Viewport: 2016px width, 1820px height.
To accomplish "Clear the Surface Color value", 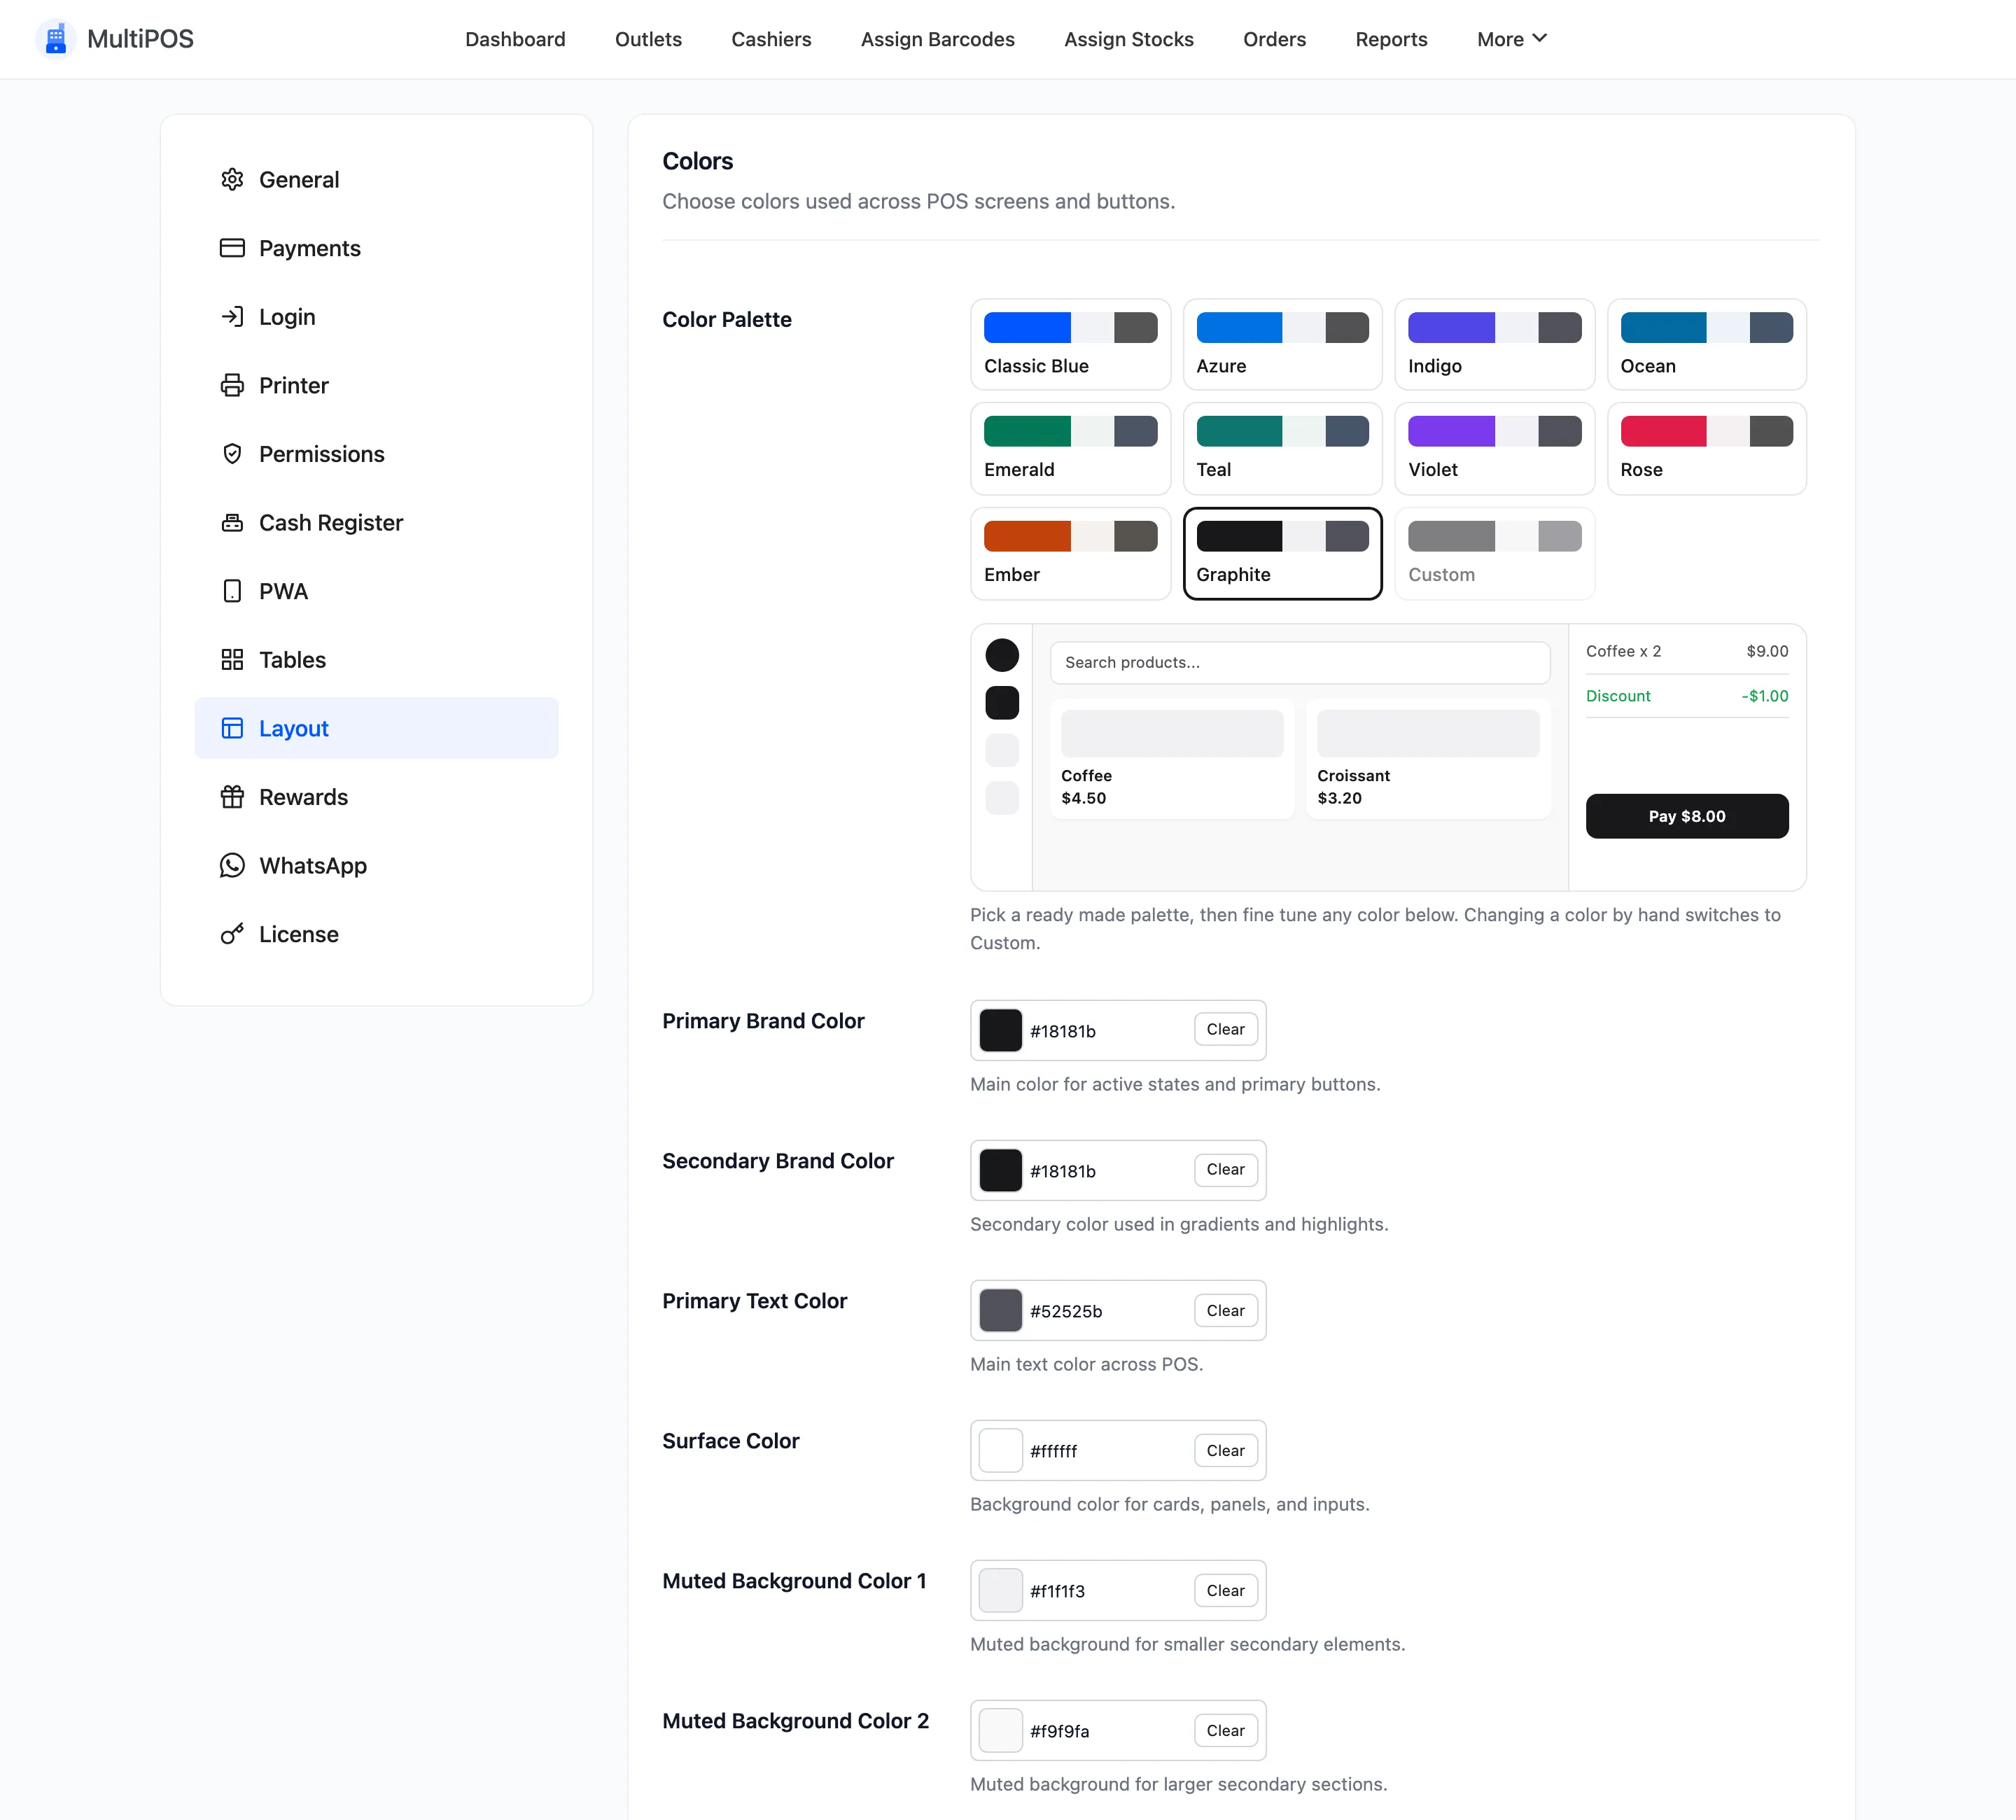I will coord(1225,1450).
